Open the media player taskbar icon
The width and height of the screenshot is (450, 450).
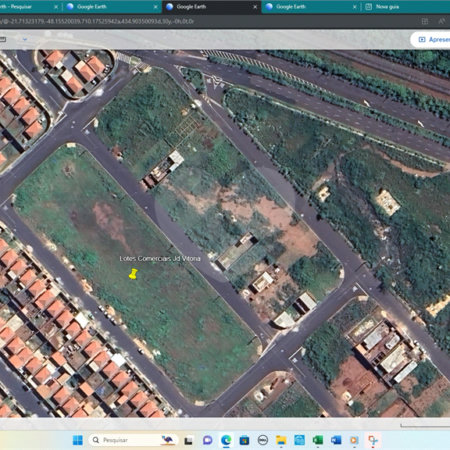click(354, 440)
